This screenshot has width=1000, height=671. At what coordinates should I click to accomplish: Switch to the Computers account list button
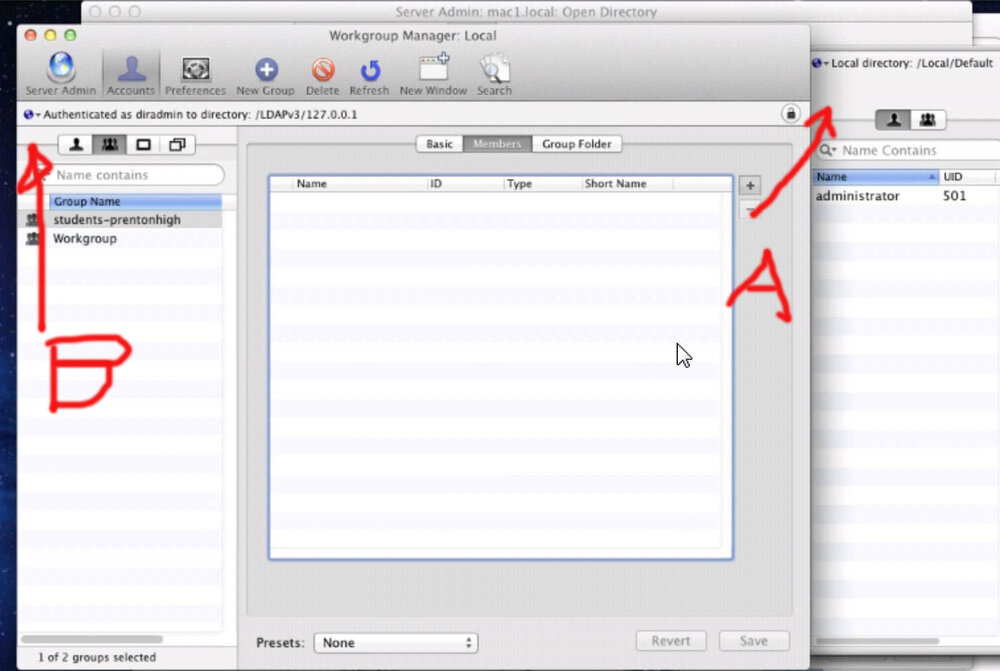point(143,145)
